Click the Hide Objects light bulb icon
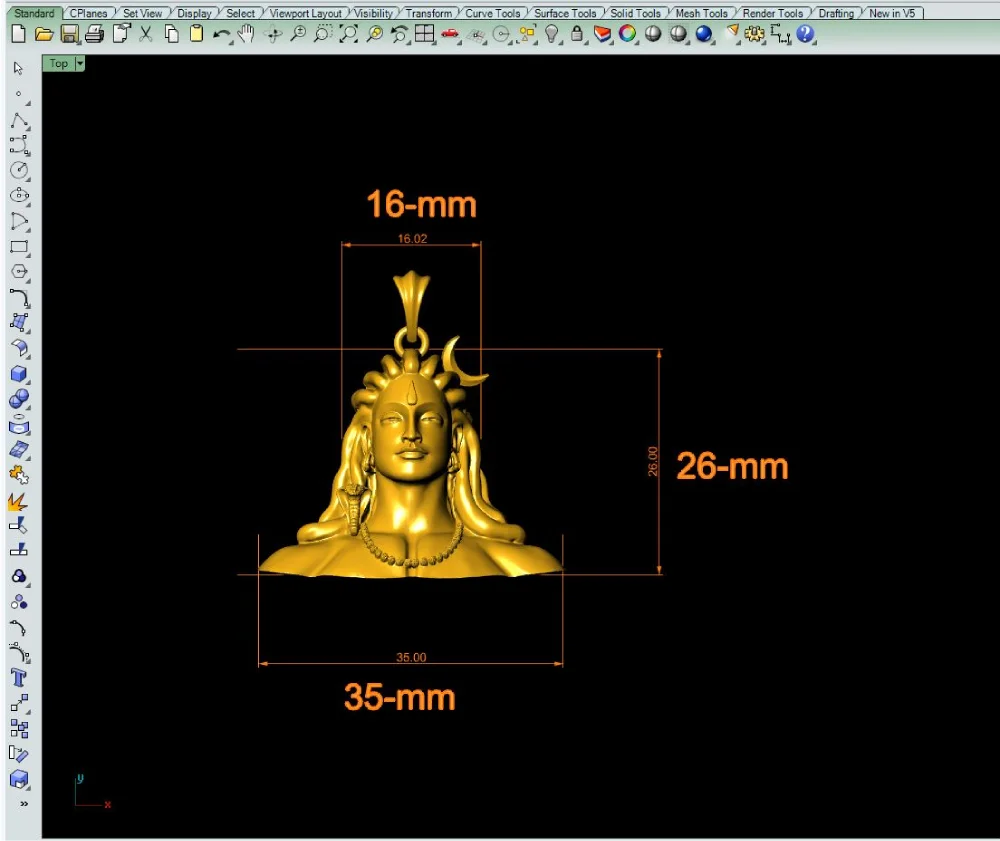 point(552,34)
